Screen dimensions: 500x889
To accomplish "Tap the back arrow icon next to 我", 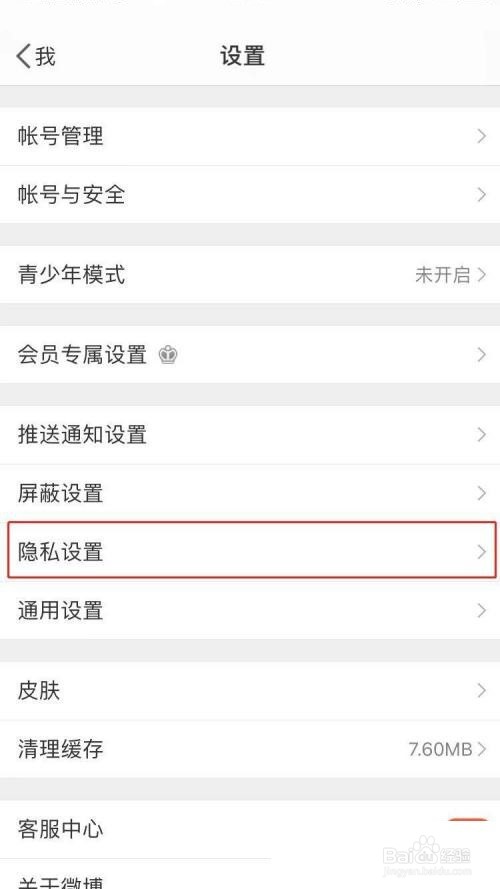I will tap(24, 56).
